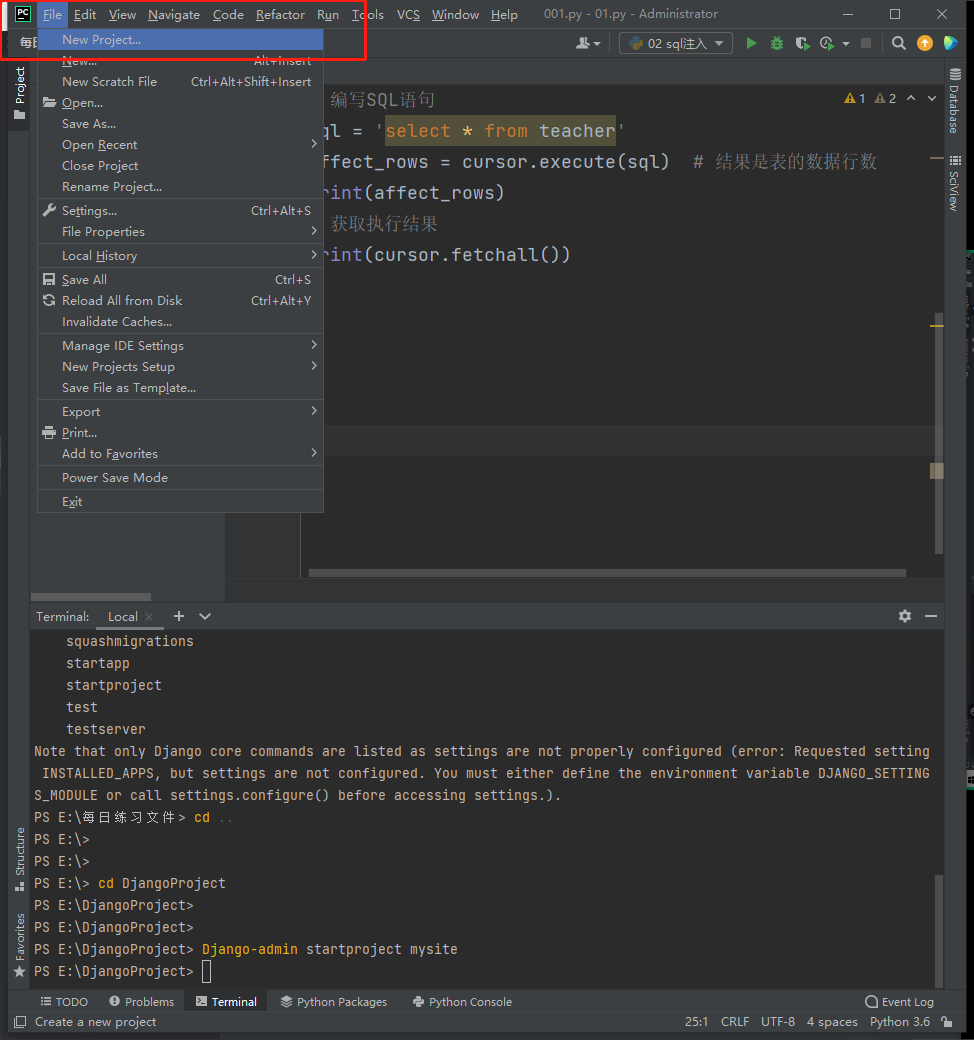Open the SciView tool window
The image size is (974, 1040).
tap(955, 184)
